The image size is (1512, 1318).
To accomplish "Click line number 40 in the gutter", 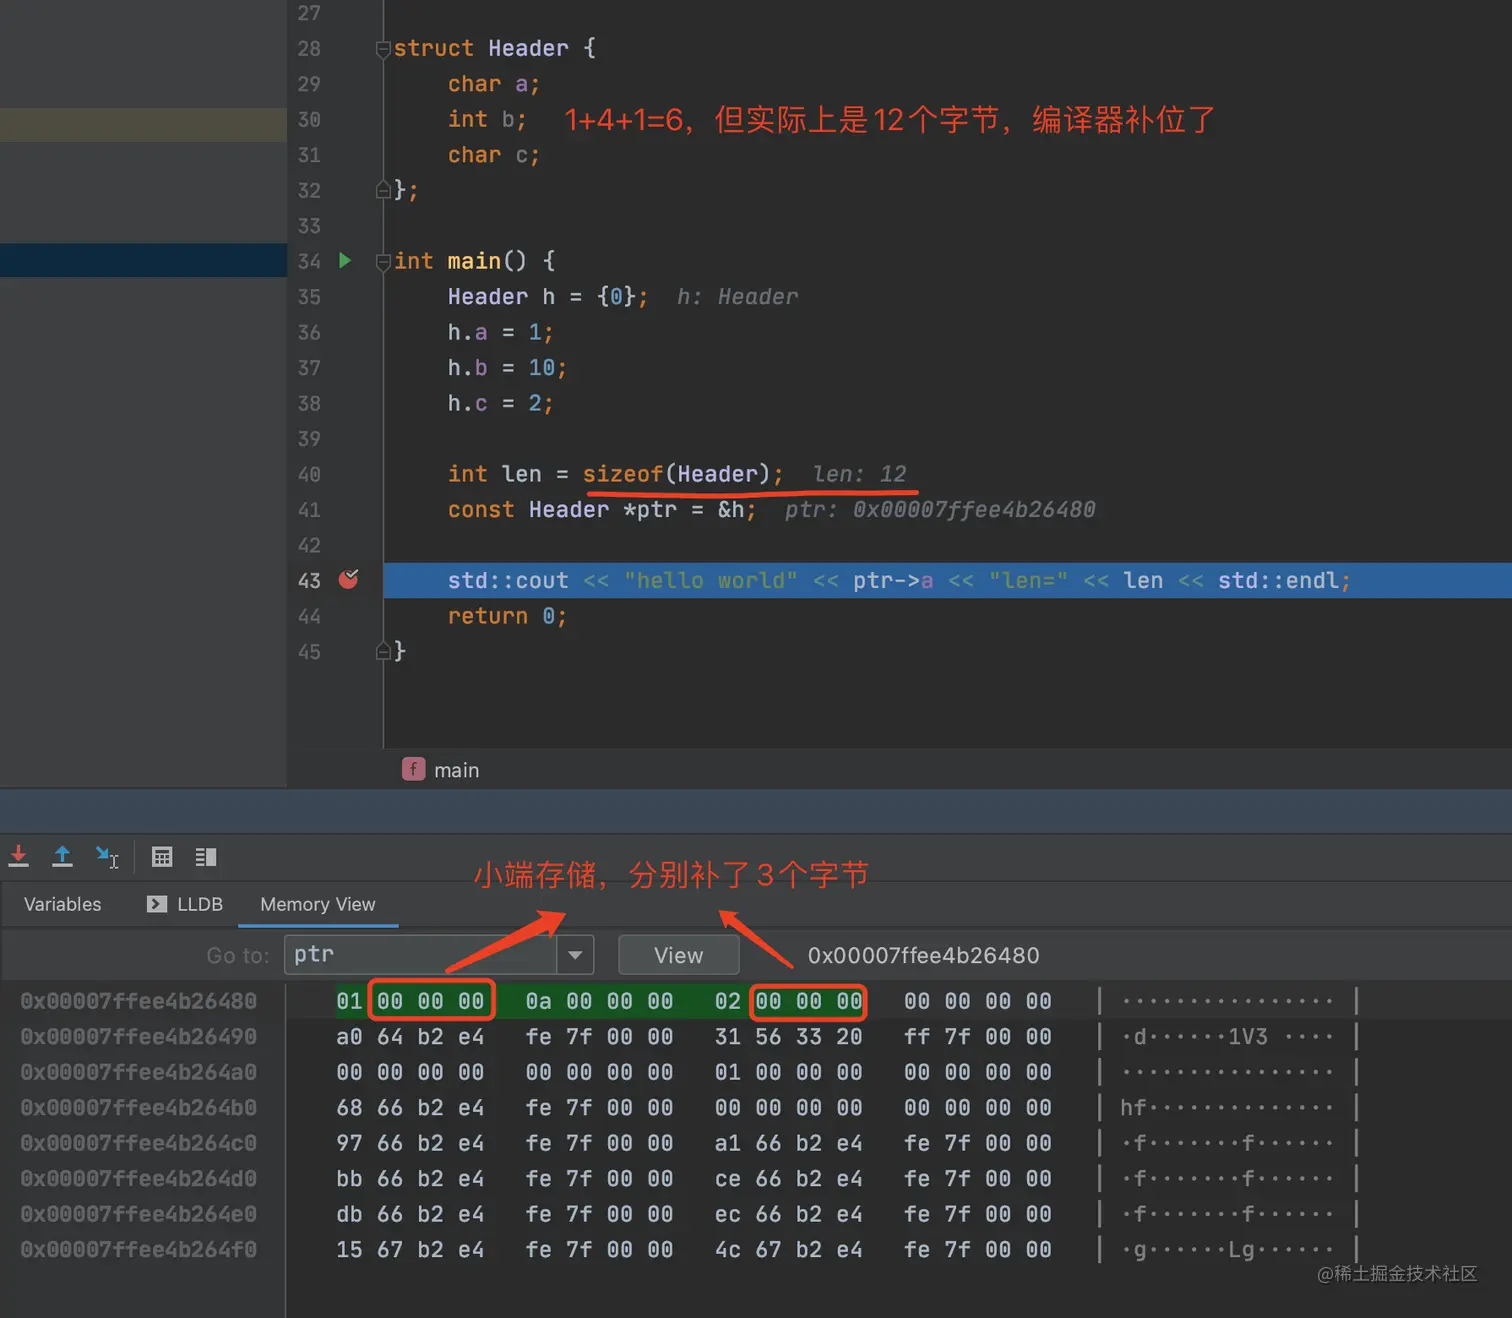I will 309,474.
